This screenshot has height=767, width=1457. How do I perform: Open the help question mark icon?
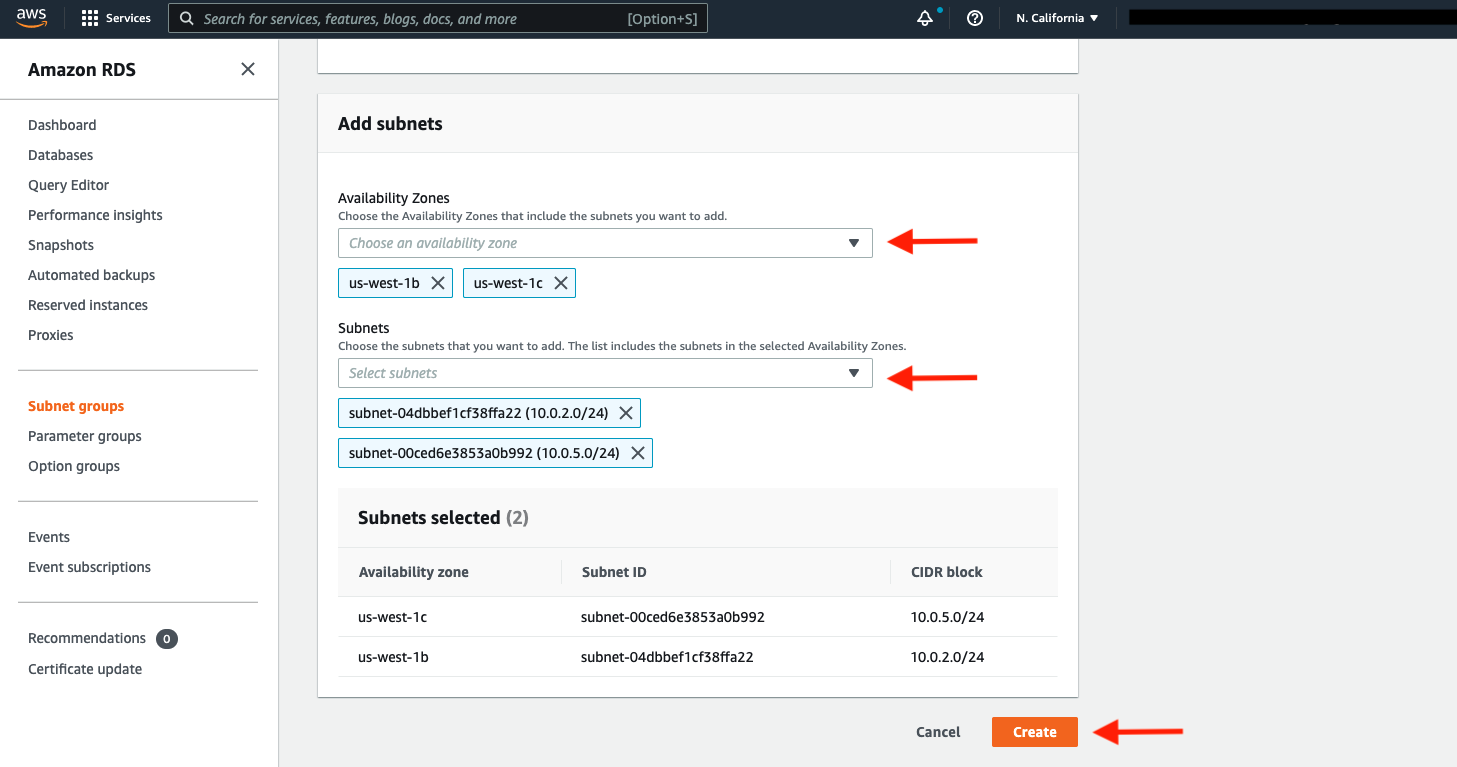[x=975, y=18]
